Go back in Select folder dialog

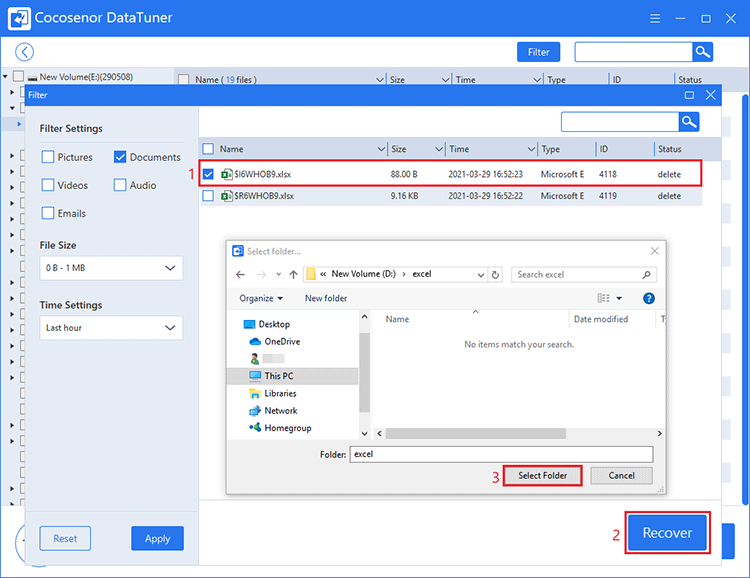(x=240, y=274)
